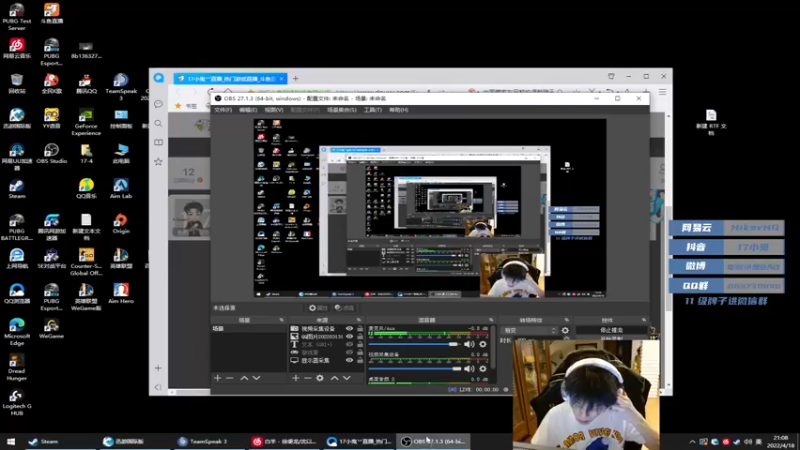Click the browser bookmarks star in bookmark bar
This screenshot has width=800, height=450.
tap(178, 106)
